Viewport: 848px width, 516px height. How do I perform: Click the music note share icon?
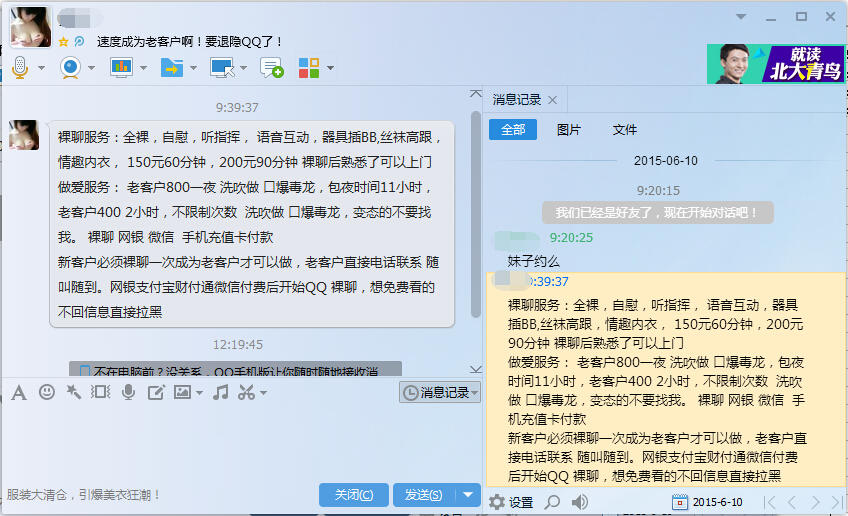[220, 392]
